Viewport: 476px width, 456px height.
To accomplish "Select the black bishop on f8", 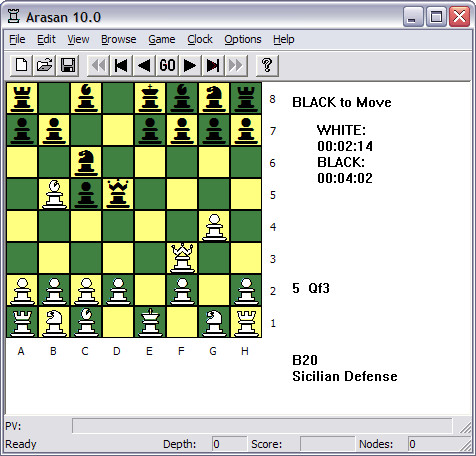I will click(x=182, y=98).
